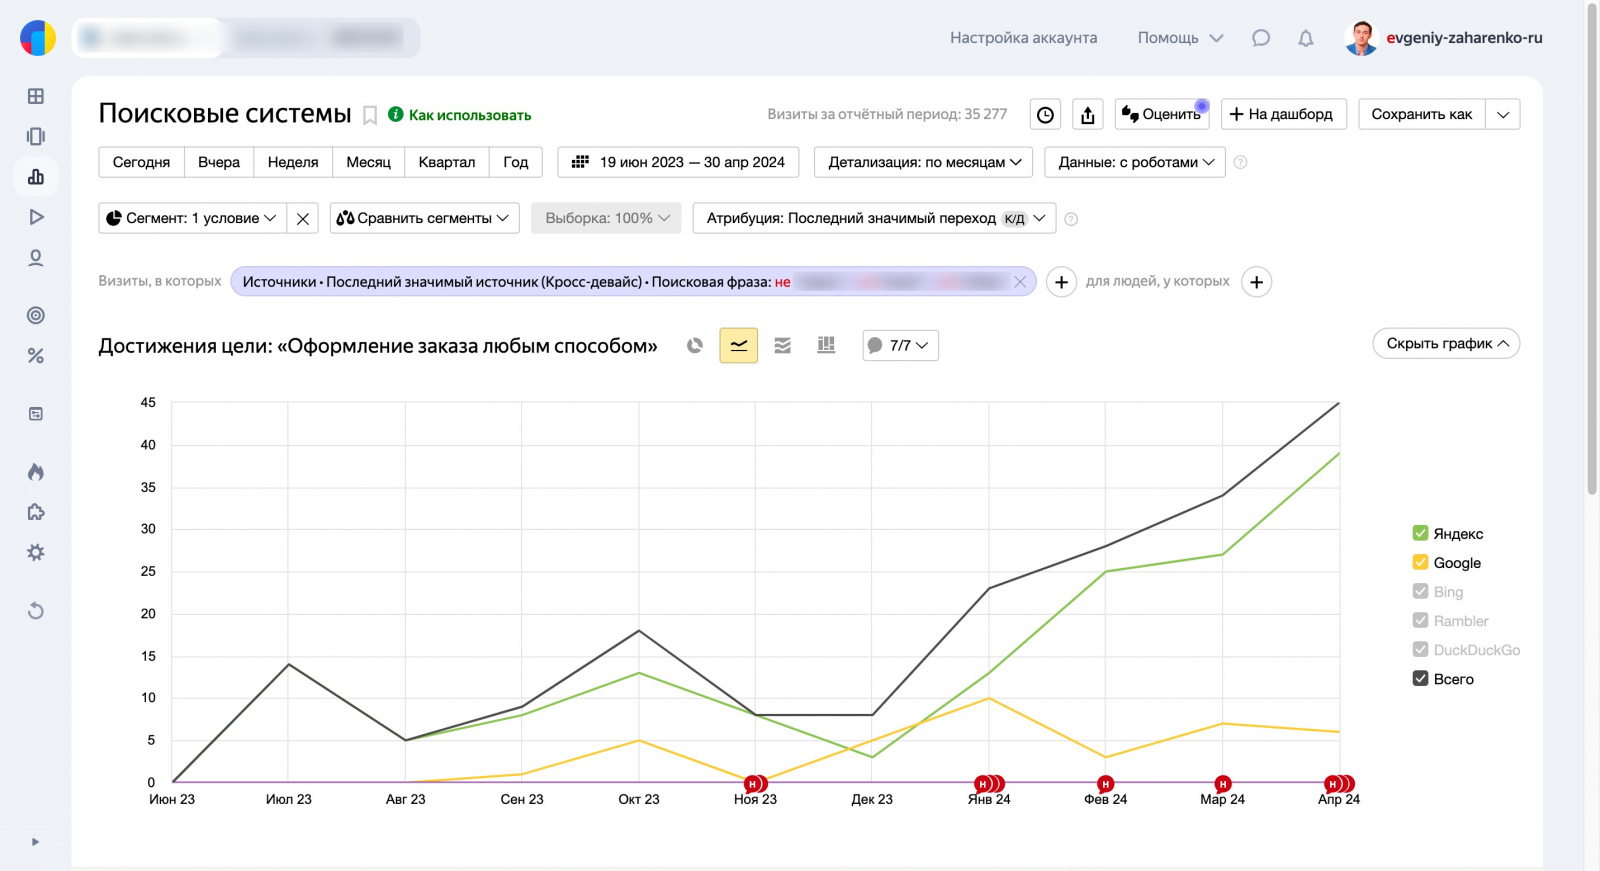Open the Сравнить сегменты dropdown
The image size is (1600, 871).
(424, 218)
